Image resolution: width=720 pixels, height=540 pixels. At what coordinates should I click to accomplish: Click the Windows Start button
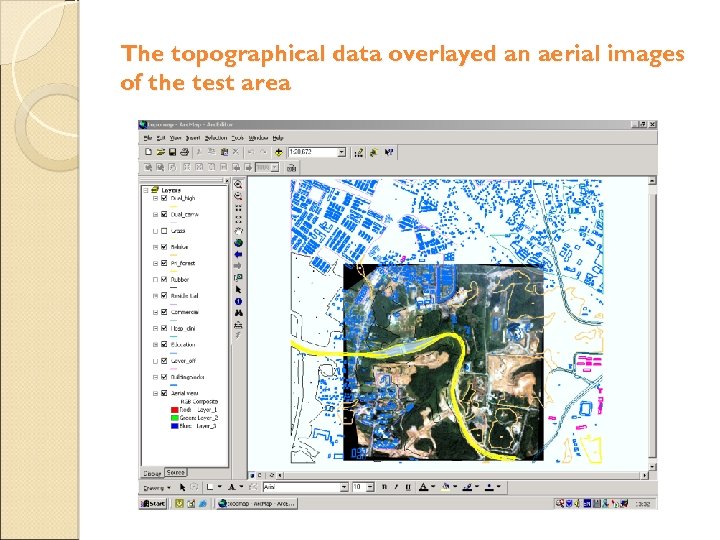153,504
